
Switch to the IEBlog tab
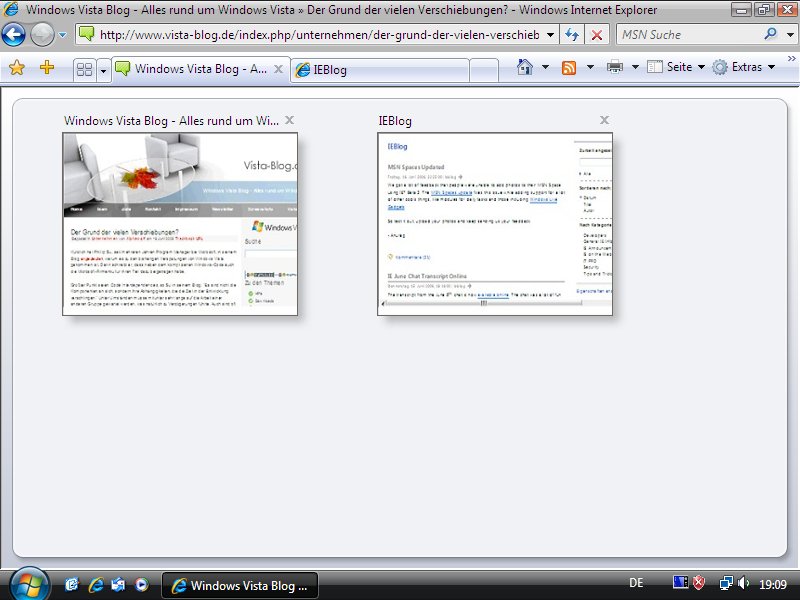[380, 70]
